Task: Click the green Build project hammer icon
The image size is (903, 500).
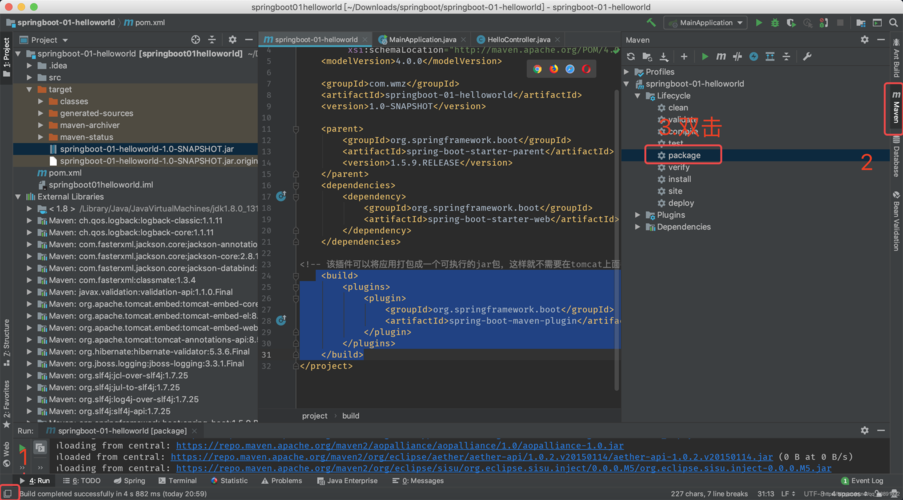Action: (x=651, y=22)
